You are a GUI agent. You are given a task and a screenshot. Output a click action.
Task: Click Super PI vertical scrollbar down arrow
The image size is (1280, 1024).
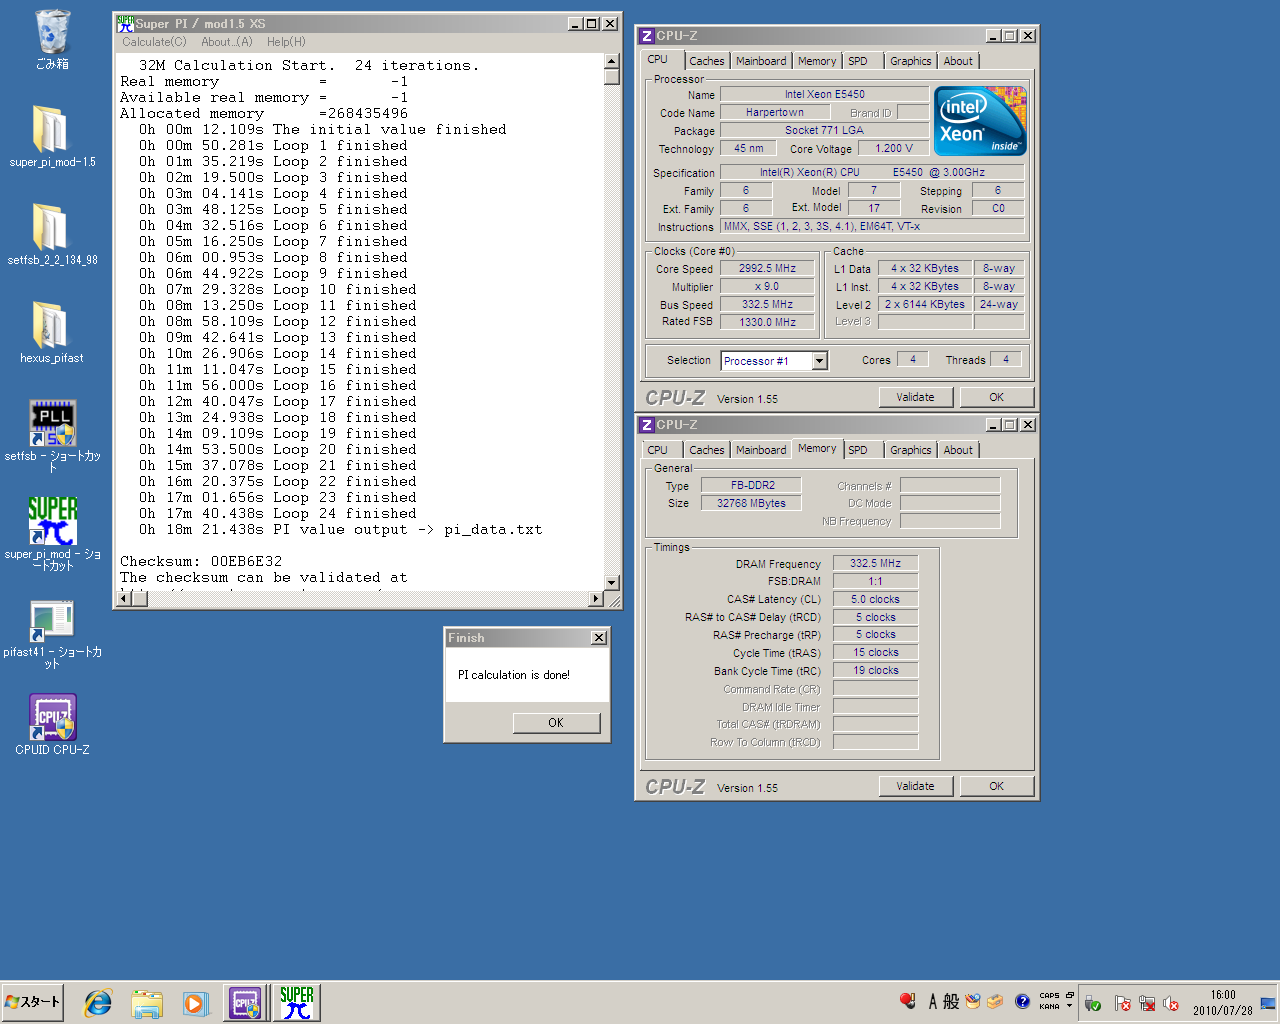point(612,583)
